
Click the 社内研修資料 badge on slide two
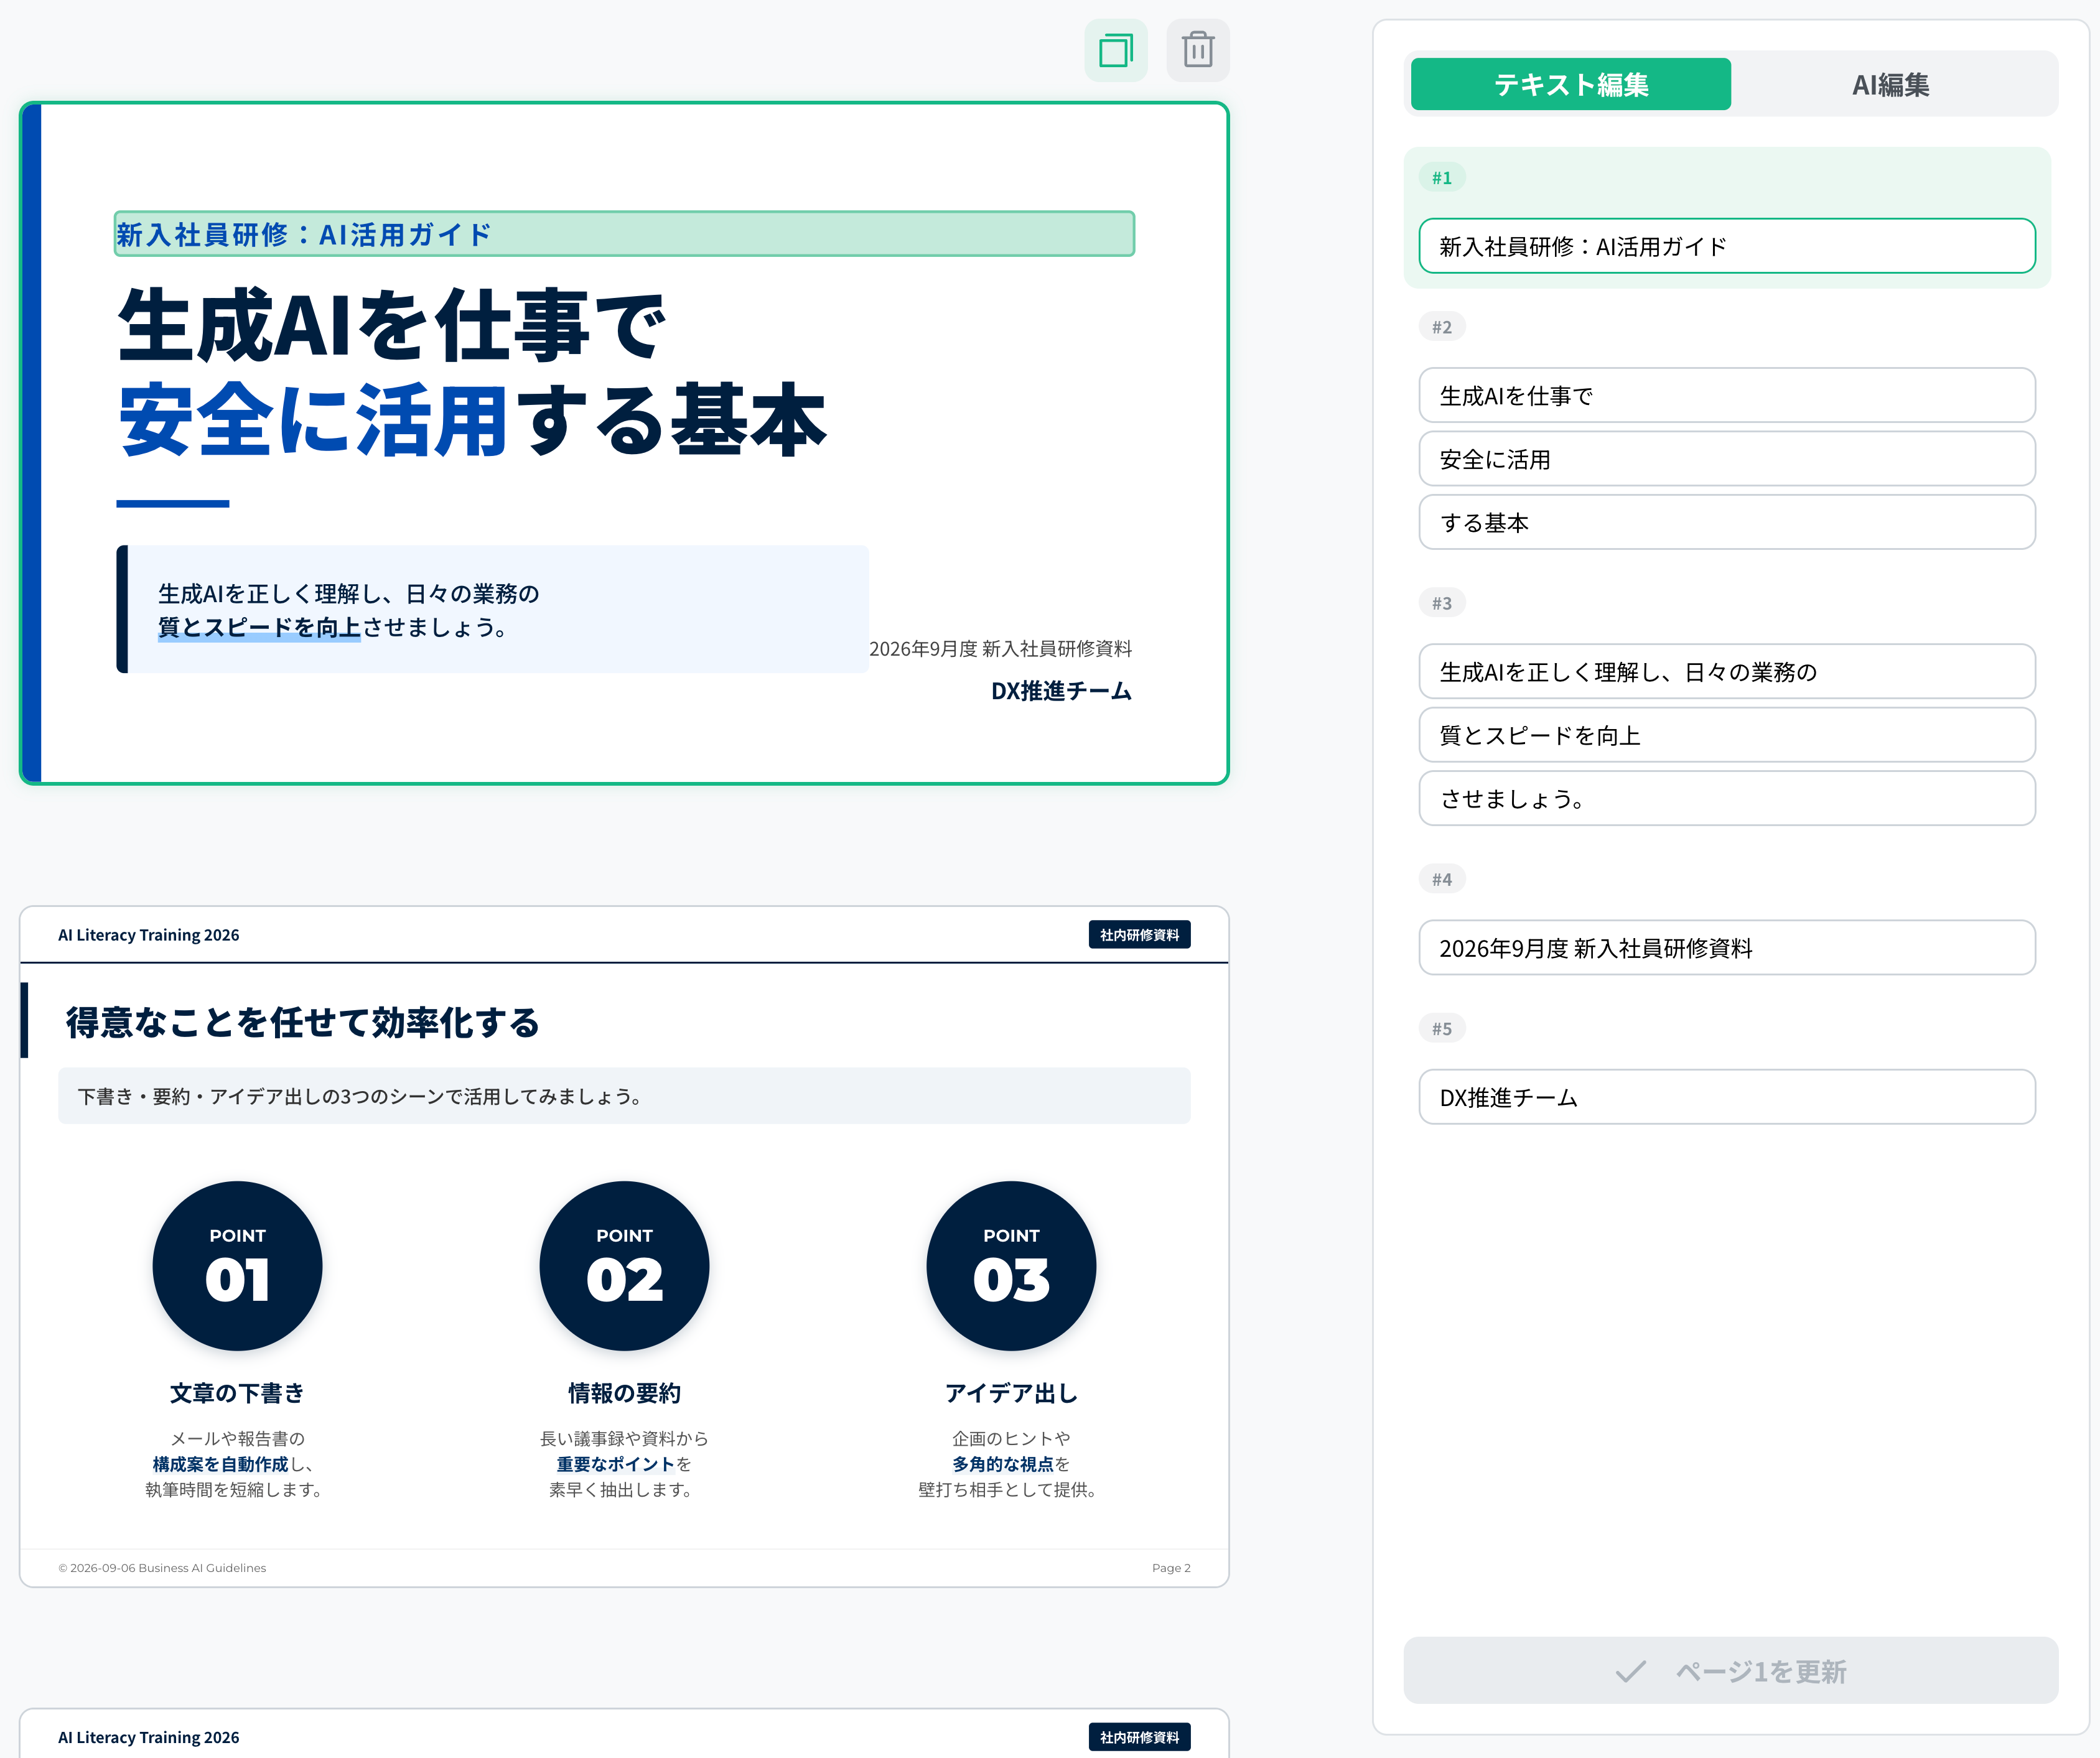point(1139,935)
